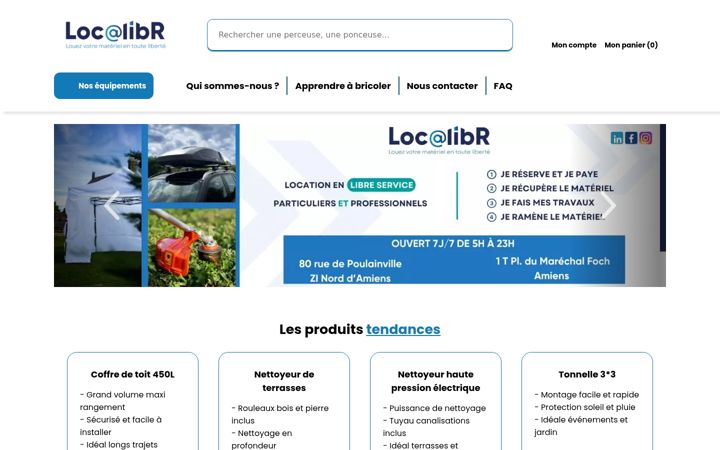
Task: Open the LinkedIn icon in banner
Action: click(617, 138)
